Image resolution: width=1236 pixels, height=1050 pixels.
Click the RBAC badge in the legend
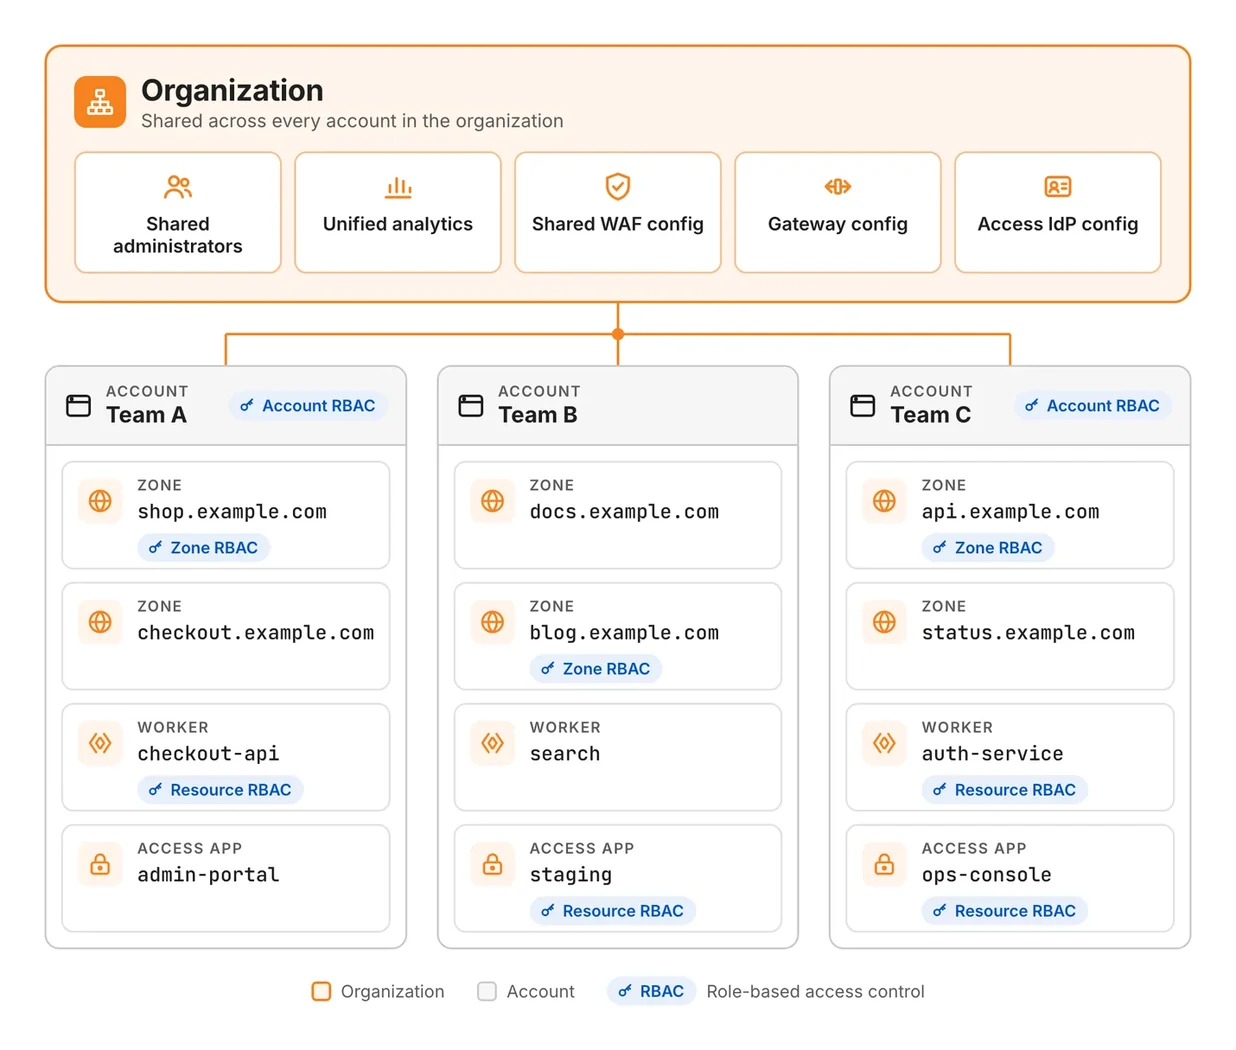651,991
